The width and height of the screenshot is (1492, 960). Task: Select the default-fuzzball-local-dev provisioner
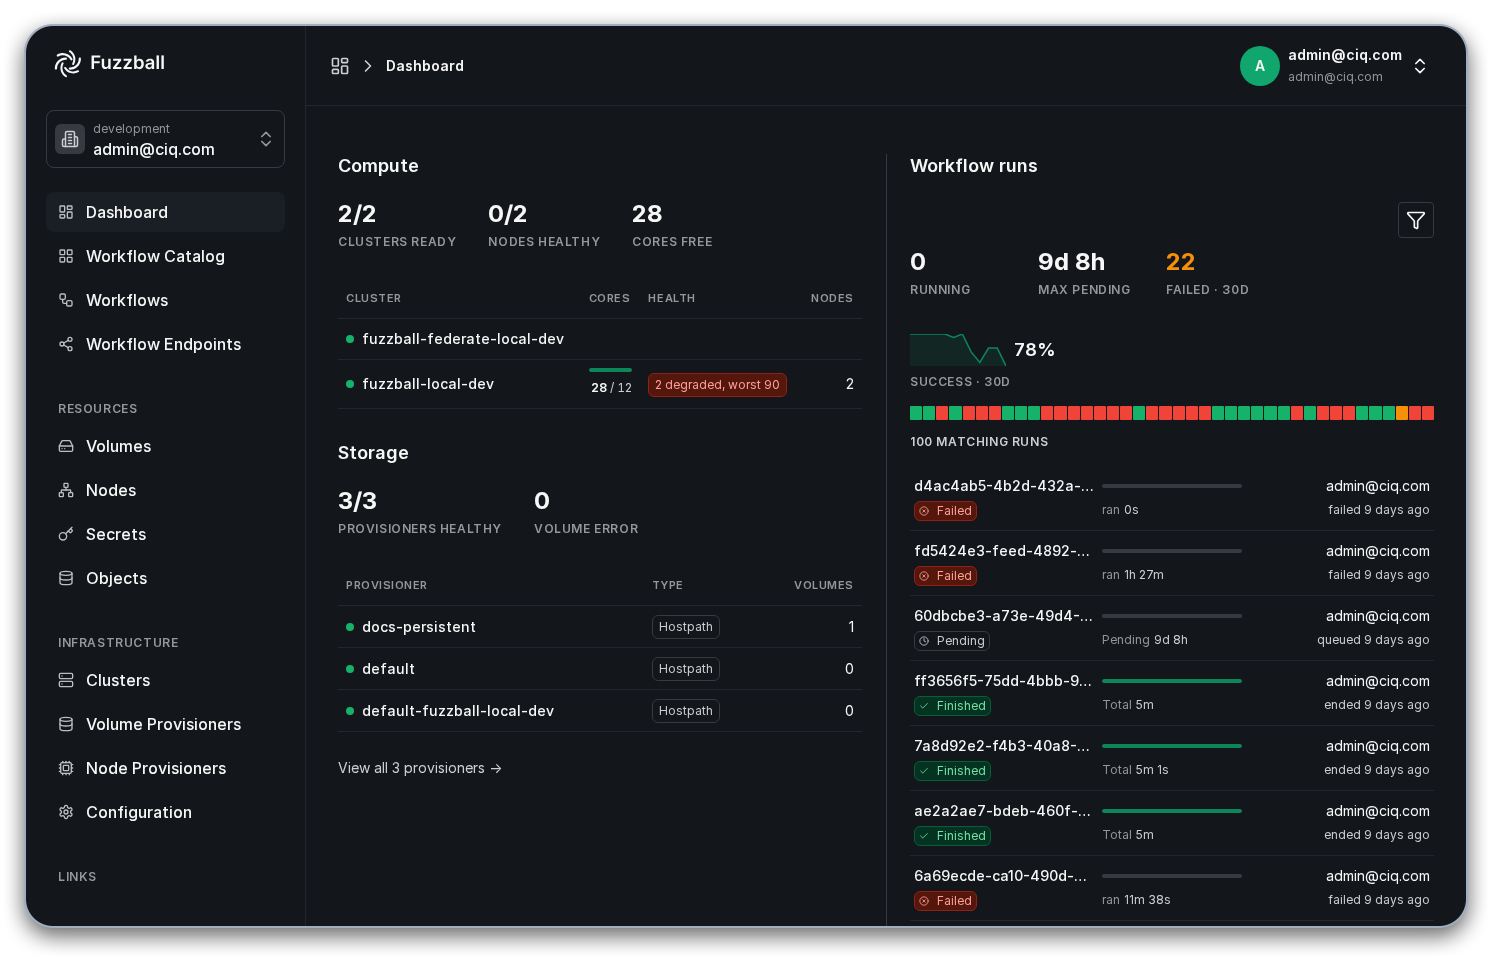pyautogui.click(x=599, y=711)
